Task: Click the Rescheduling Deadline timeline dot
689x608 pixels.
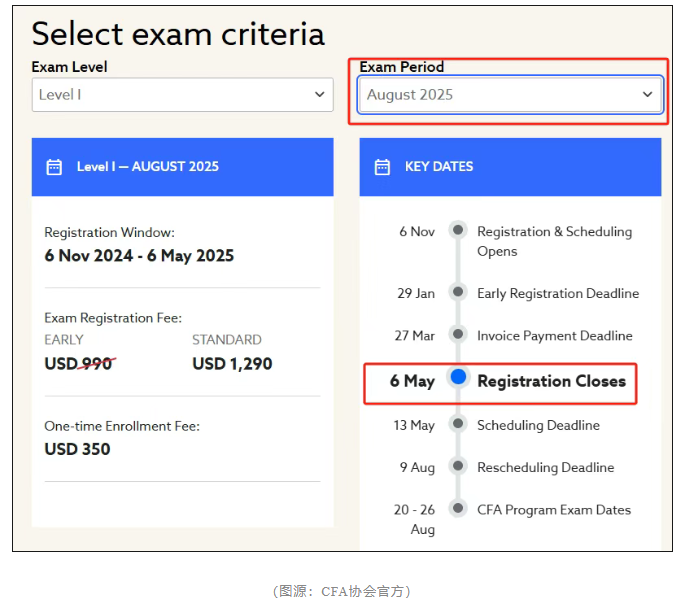Action: pos(458,466)
